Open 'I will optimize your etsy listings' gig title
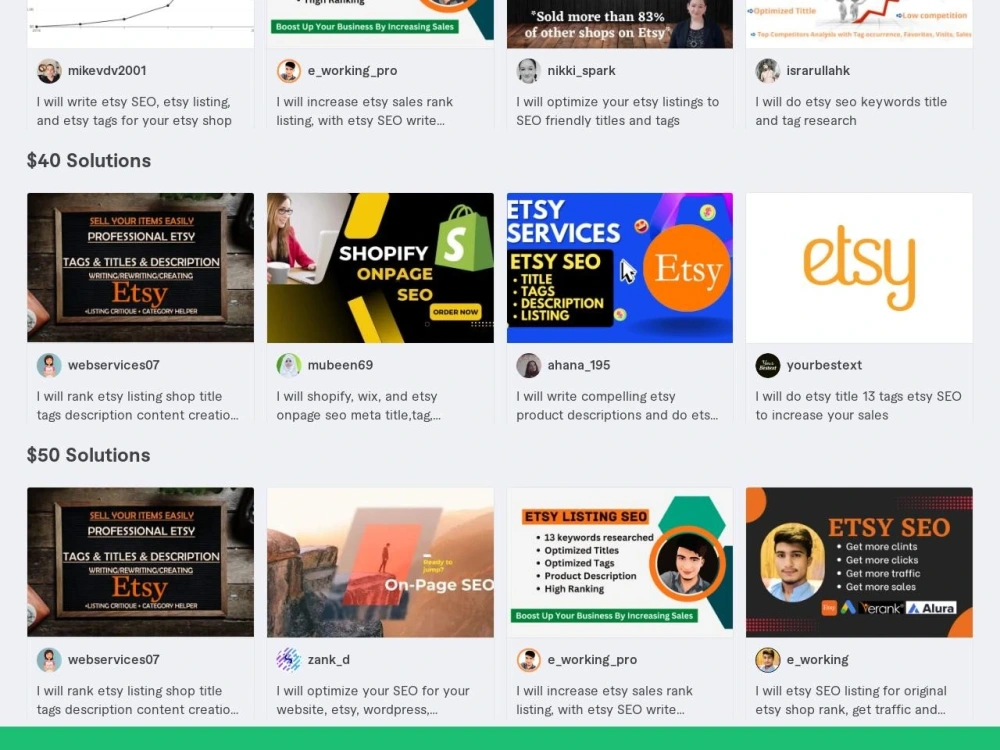This screenshot has width=1000, height=750. tap(617, 111)
